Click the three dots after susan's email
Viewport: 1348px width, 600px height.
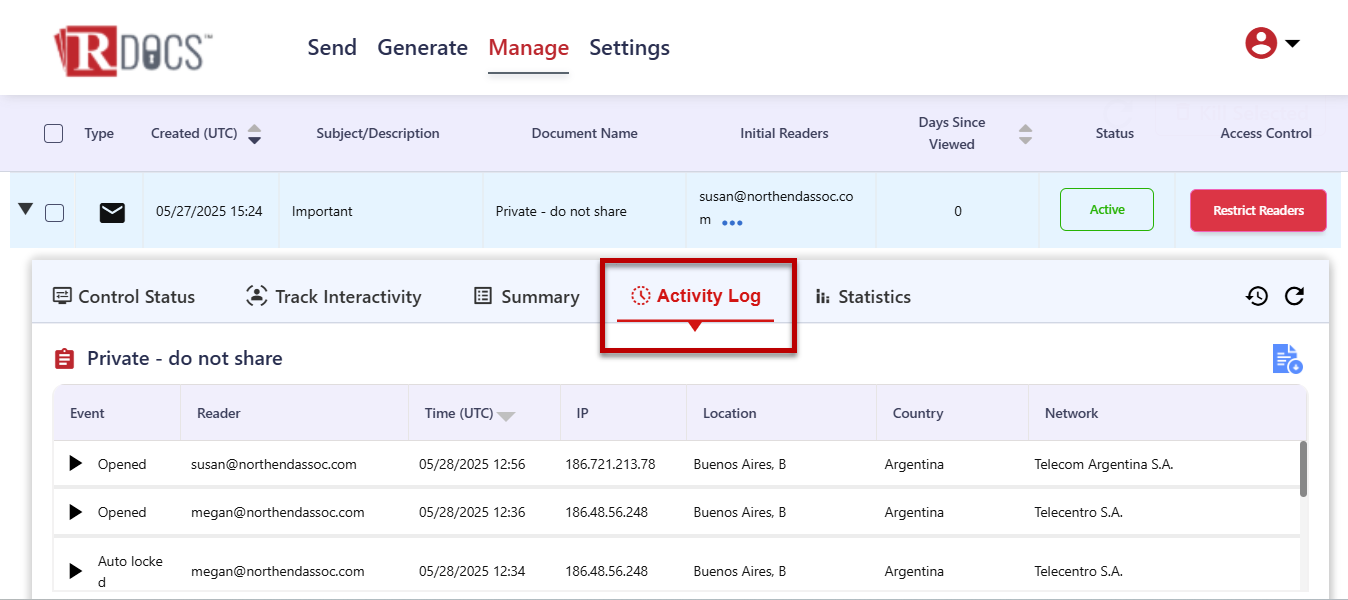732,223
